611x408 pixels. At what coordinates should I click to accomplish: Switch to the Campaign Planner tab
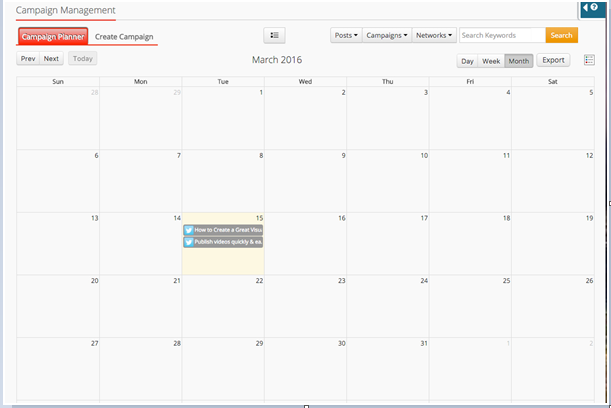[53, 37]
